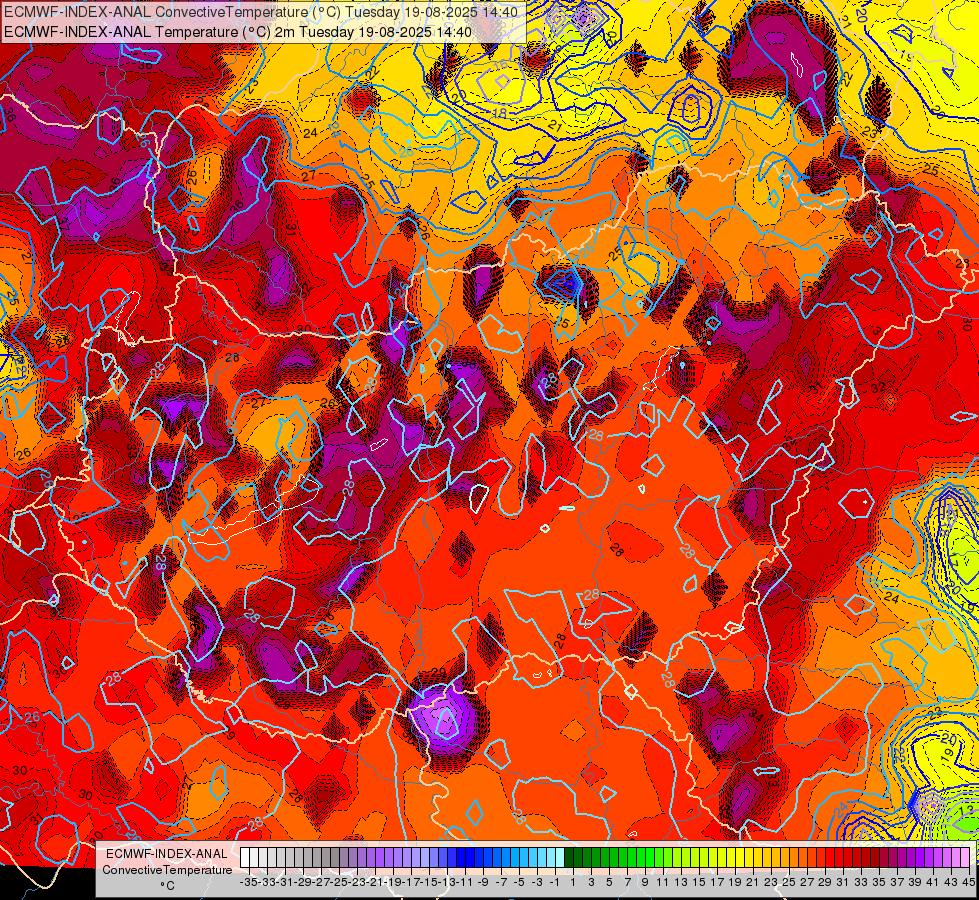Pick the orange legend swatch above value 25
This screenshot has height=900, width=979.
(786, 858)
